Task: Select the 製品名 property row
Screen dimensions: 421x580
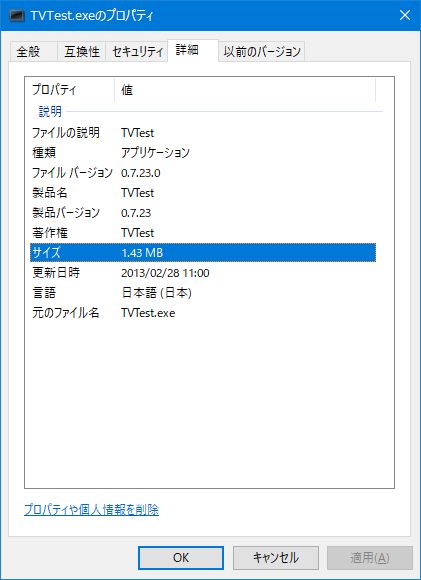Action: pos(203,192)
